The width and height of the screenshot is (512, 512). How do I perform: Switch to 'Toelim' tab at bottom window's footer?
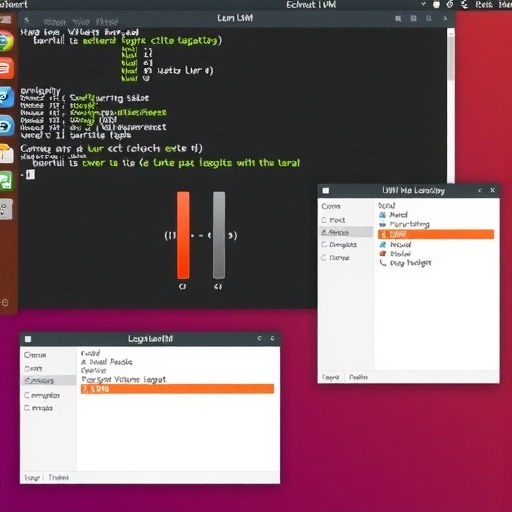[58, 478]
